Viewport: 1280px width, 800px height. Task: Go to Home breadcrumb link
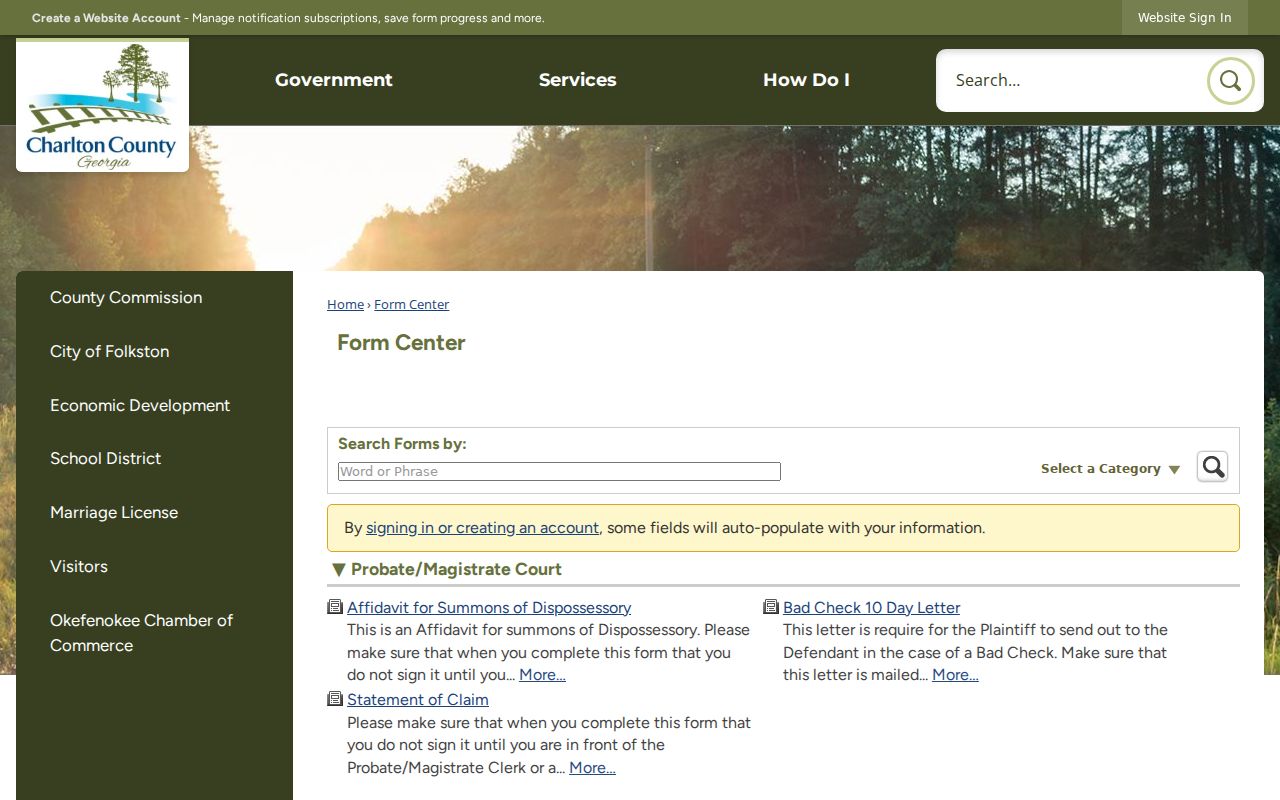[345, 304]
